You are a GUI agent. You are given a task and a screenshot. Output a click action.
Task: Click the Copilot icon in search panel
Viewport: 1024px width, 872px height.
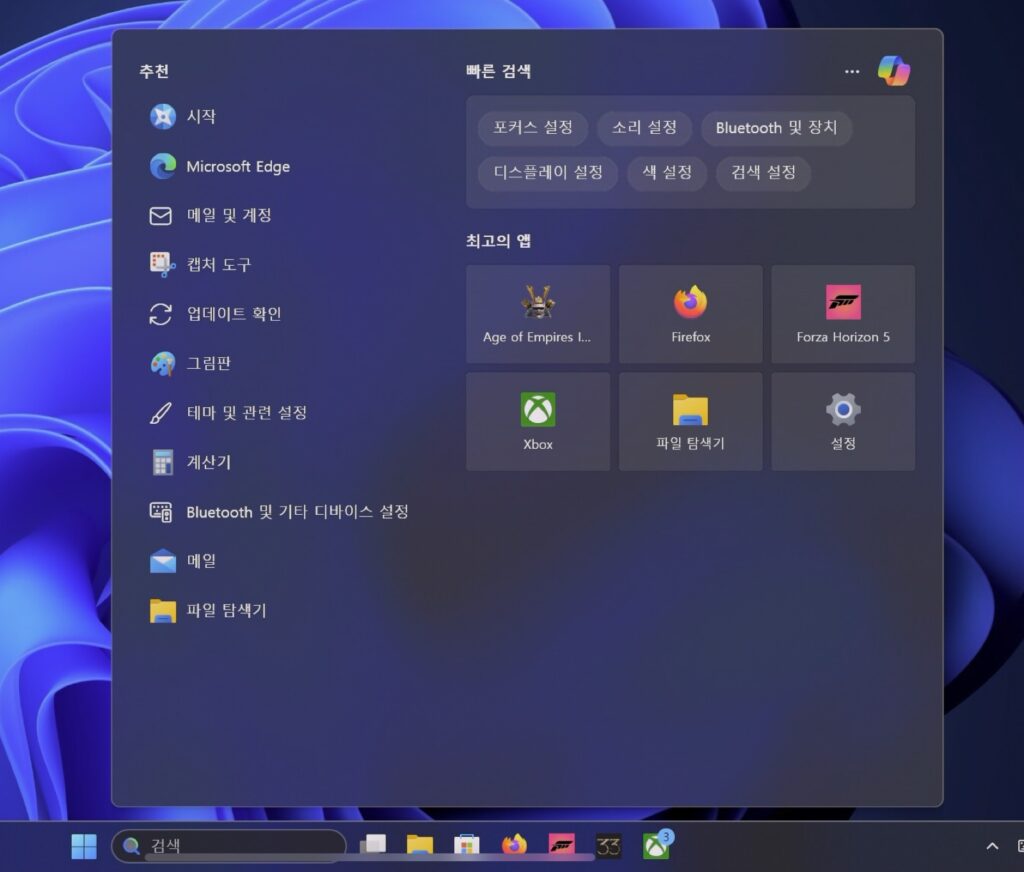click(x=893, y=71)
